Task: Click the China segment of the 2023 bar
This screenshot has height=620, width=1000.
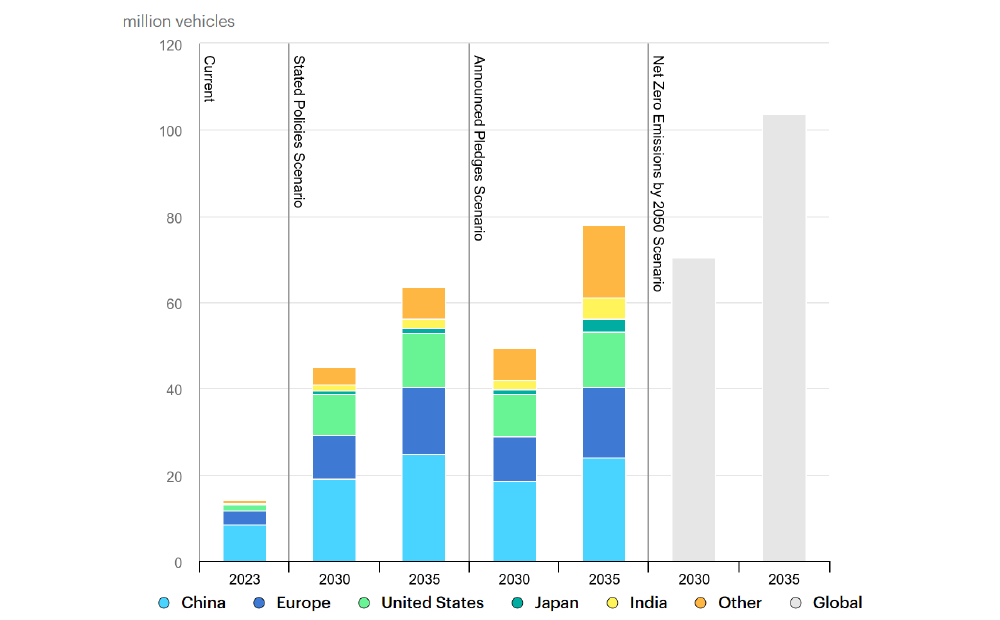Action: (x=244, y=543)
